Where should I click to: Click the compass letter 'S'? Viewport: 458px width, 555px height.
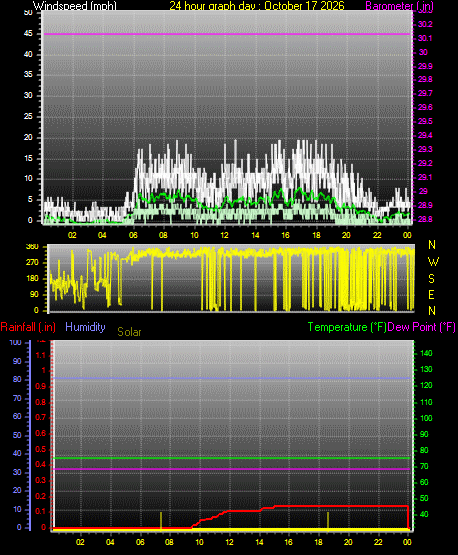[431, 279]
